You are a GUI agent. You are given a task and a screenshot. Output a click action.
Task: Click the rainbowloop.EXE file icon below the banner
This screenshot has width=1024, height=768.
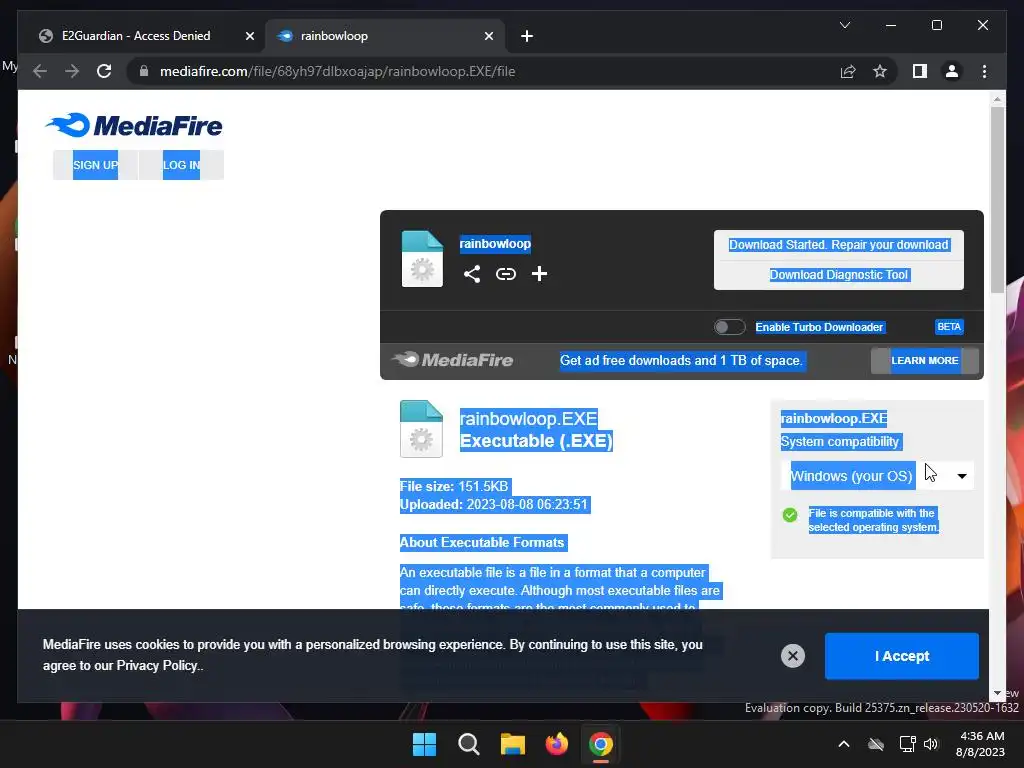tap(421, 428)
